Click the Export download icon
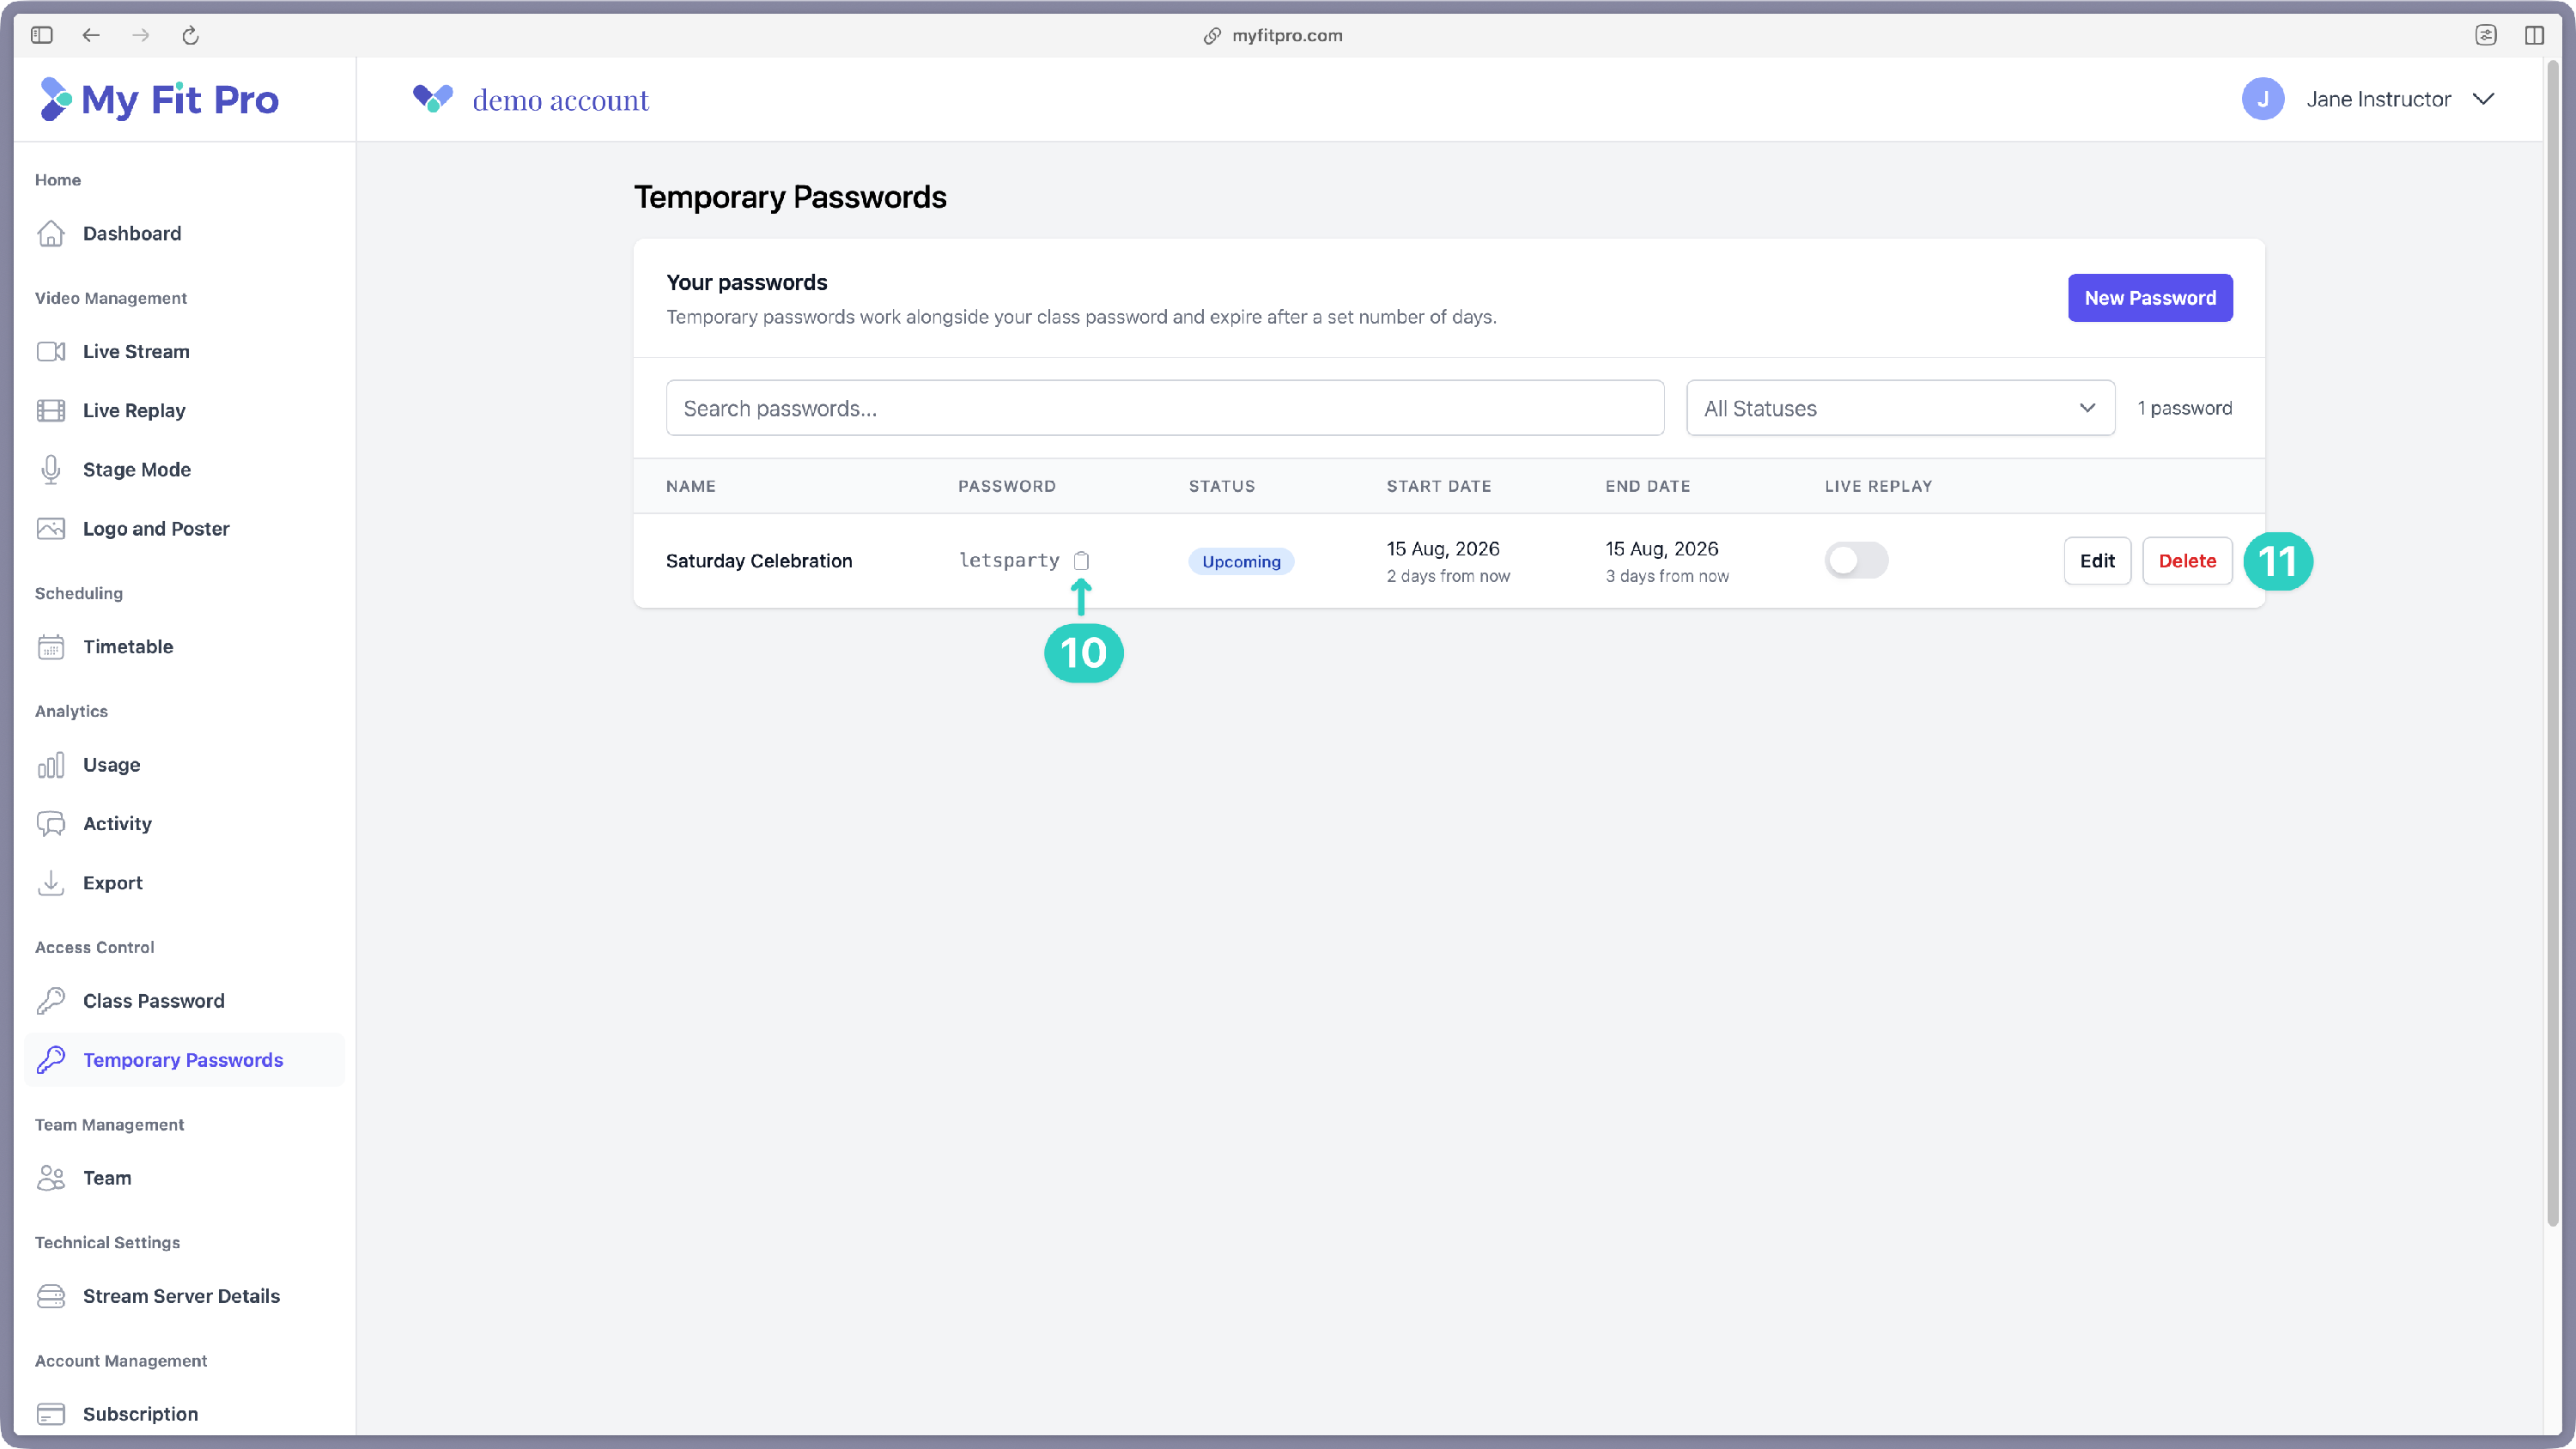Viewport: 2576px width, 1449px height. (x=51, y=882)
